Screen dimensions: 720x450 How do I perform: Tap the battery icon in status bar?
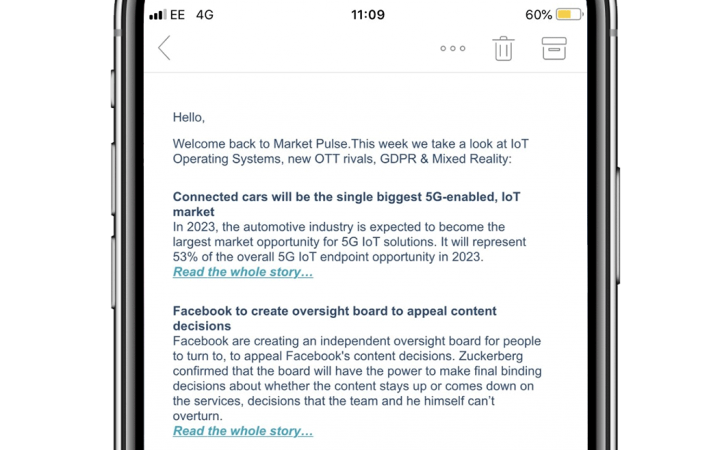click(569, 15)
